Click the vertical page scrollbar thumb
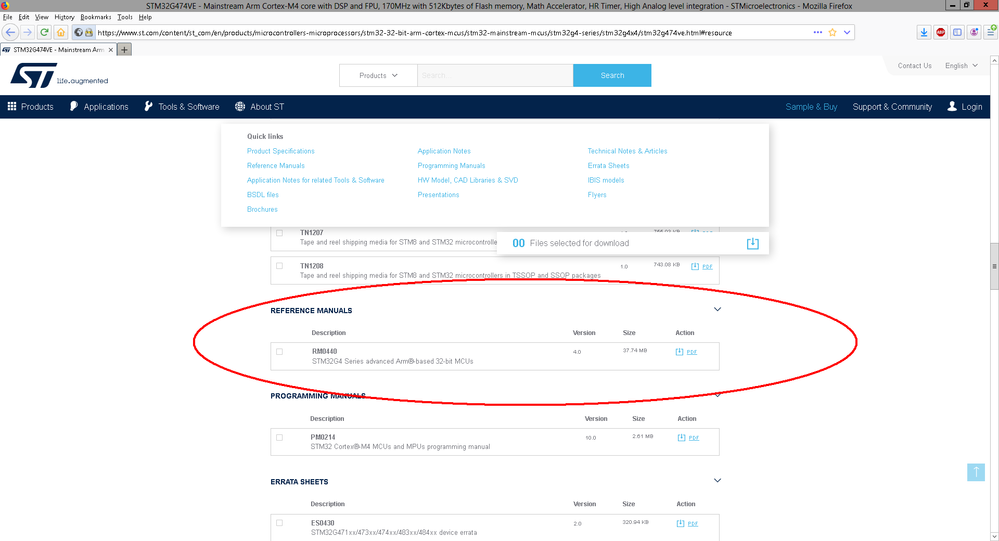This screenshot has width=999, height=541. (x=994, y=266)
